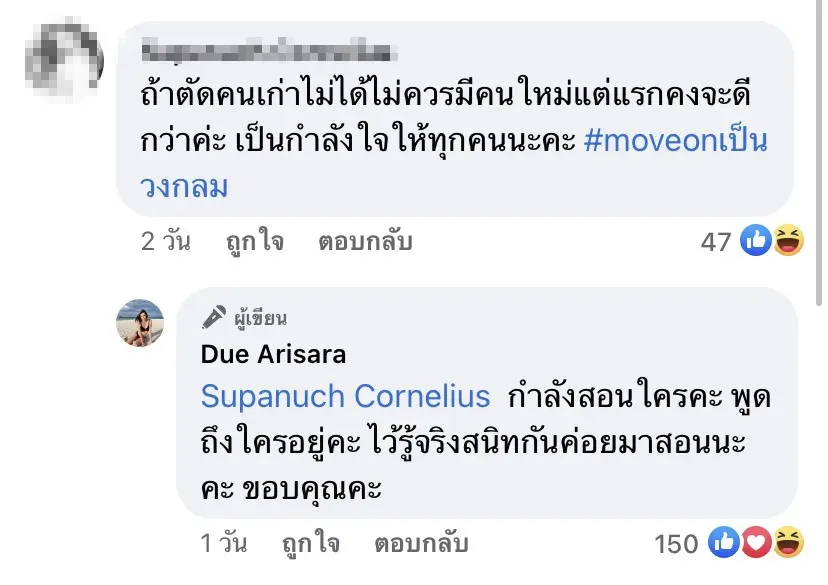Open the "1 วัน" reply timestamp
This screenshot has height=585, width=828.
click(x=223, y=544)
